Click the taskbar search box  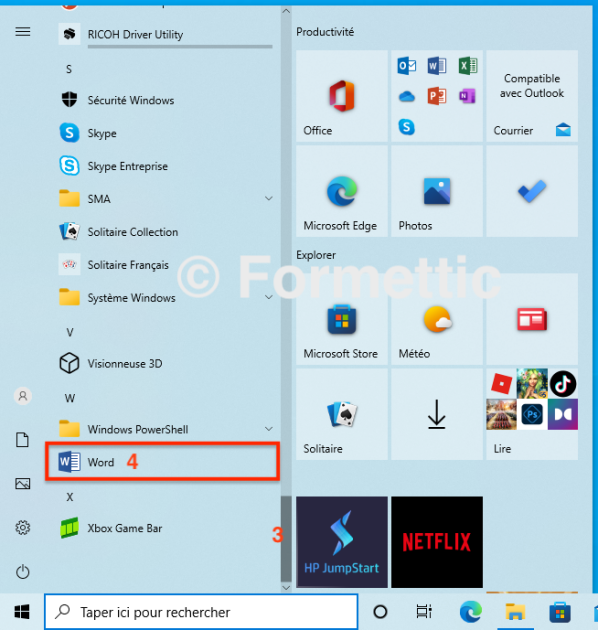[201, 612]
